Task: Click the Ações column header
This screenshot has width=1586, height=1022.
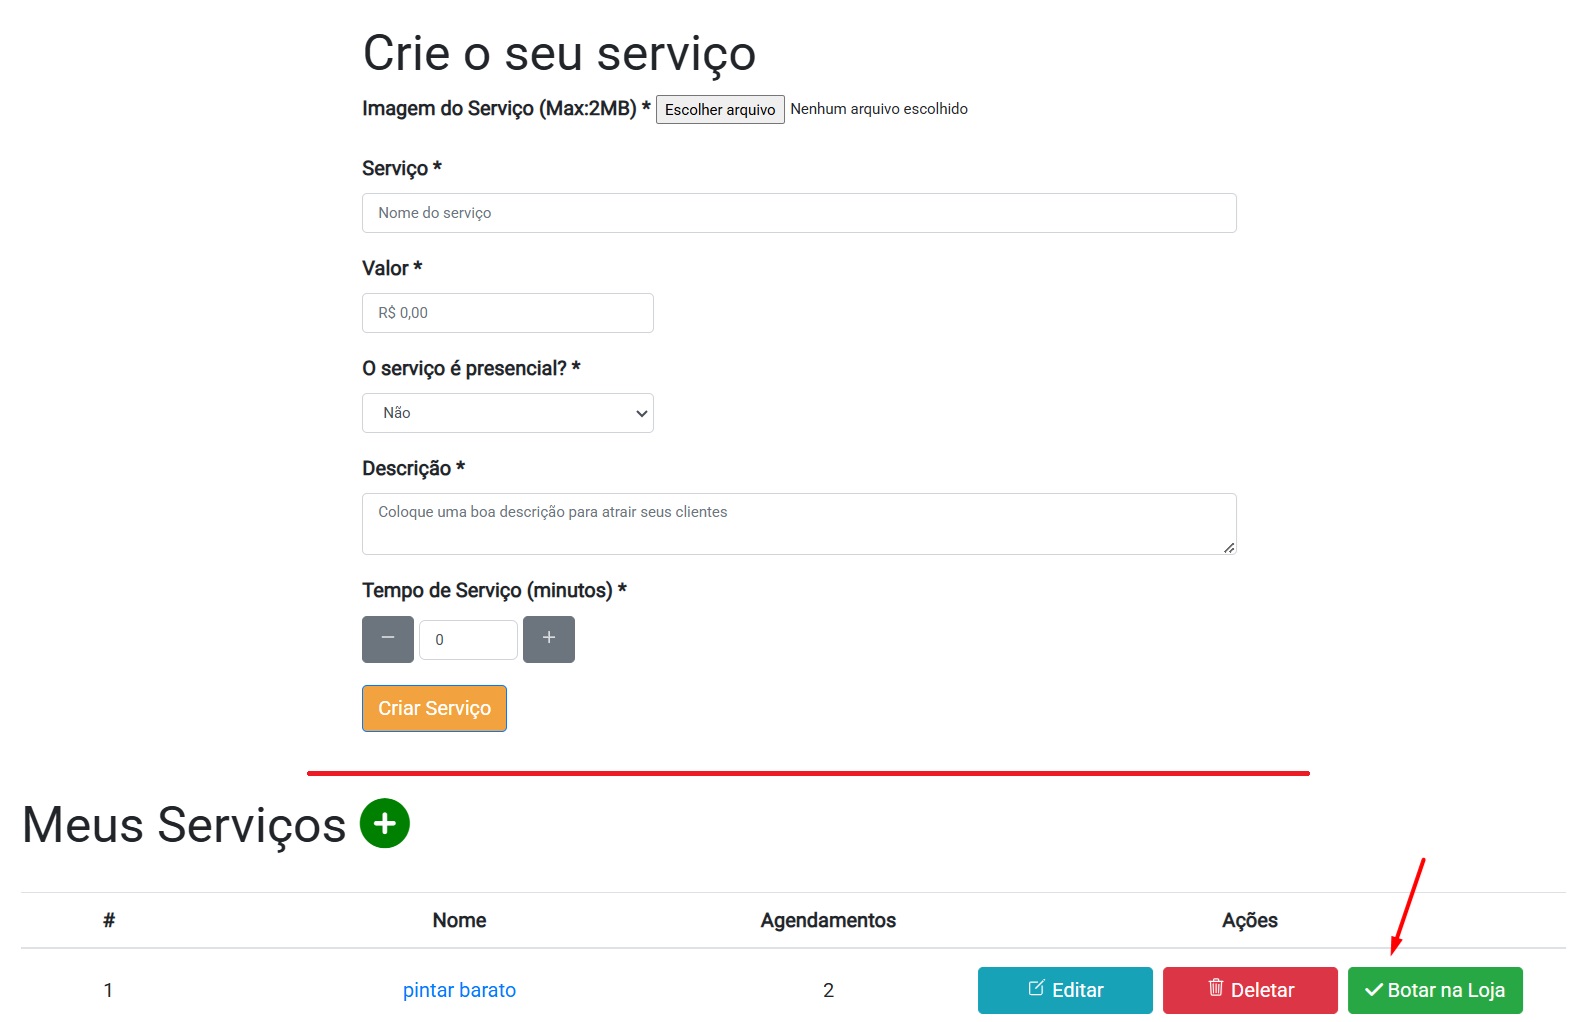Action: [1249, 920]
